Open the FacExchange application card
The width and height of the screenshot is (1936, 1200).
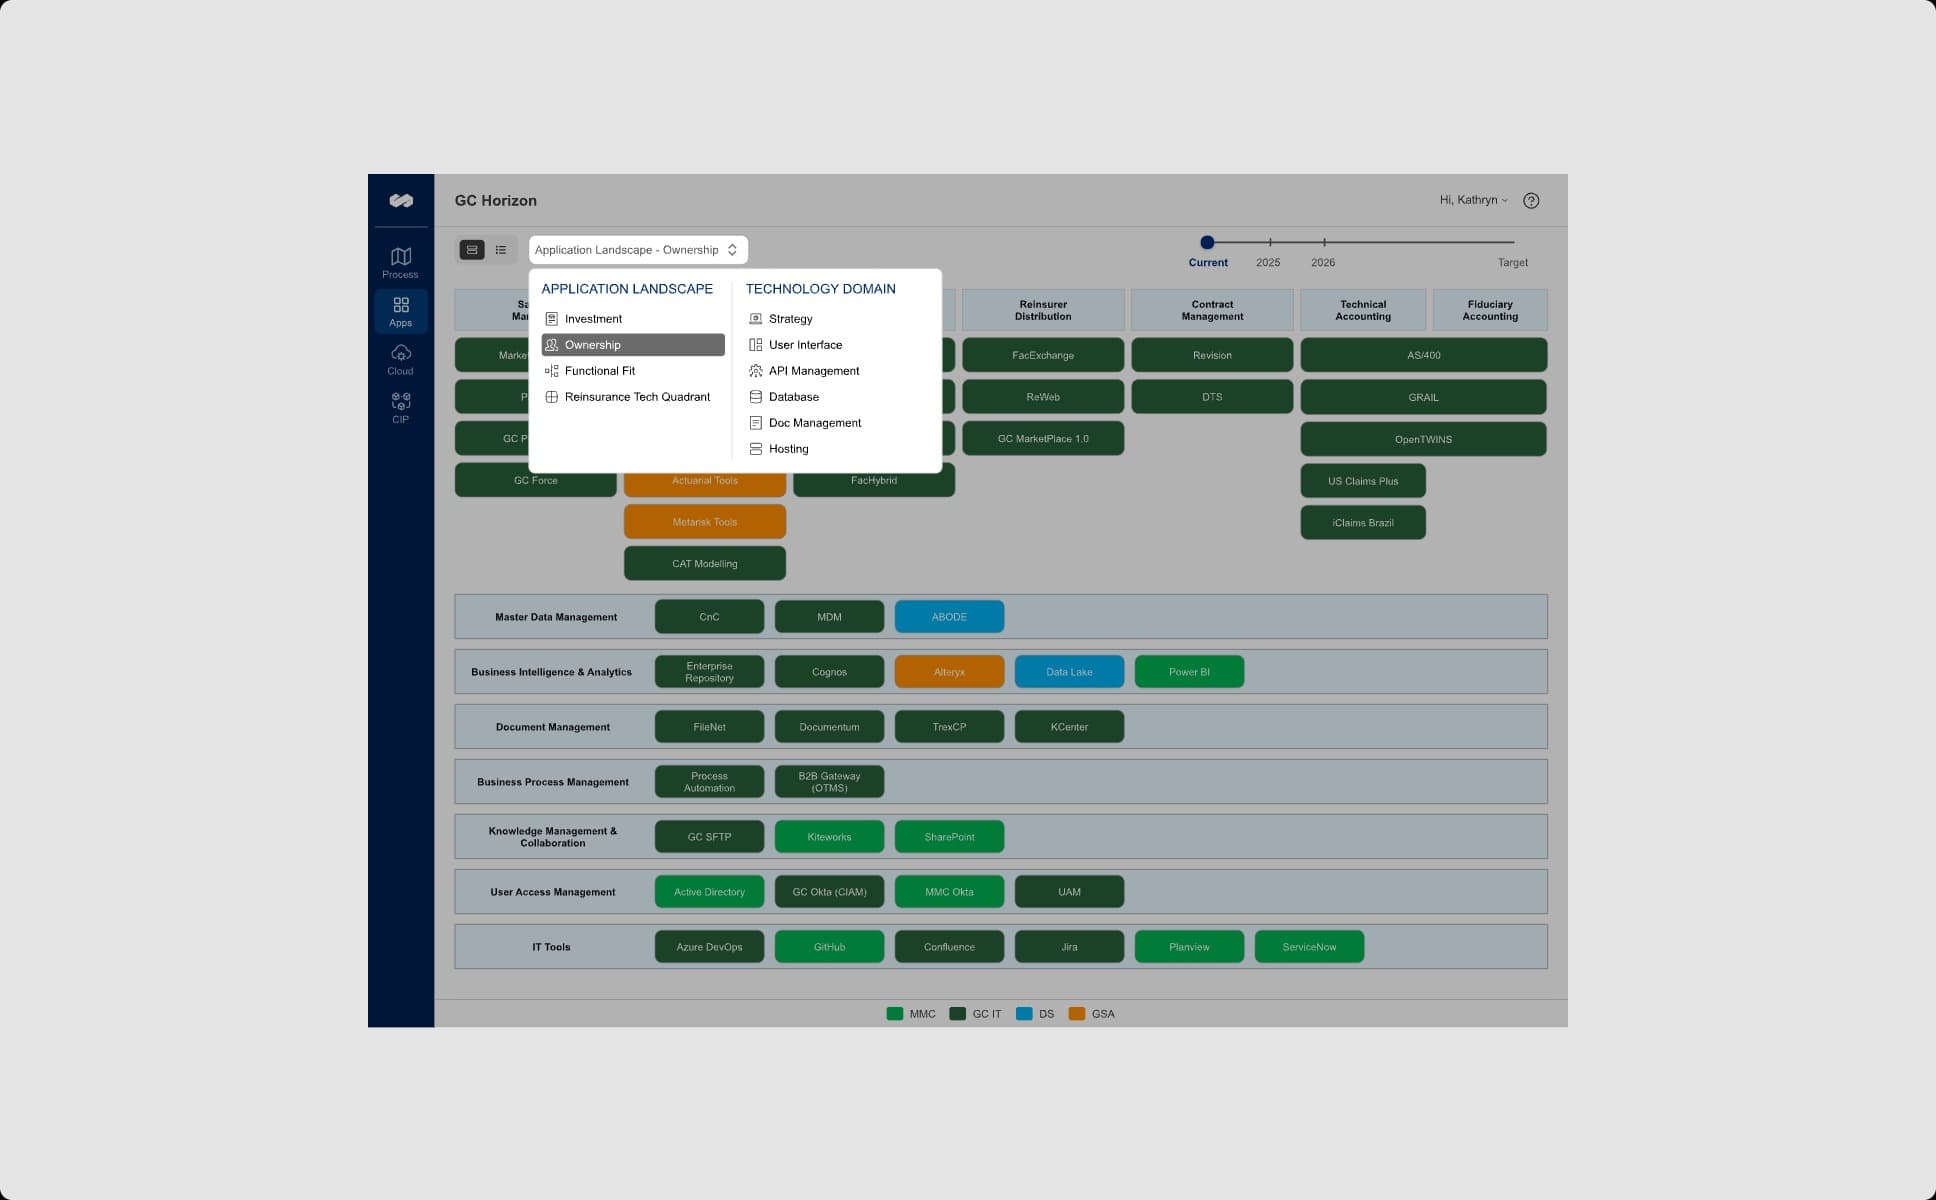tap(1043, 355)
